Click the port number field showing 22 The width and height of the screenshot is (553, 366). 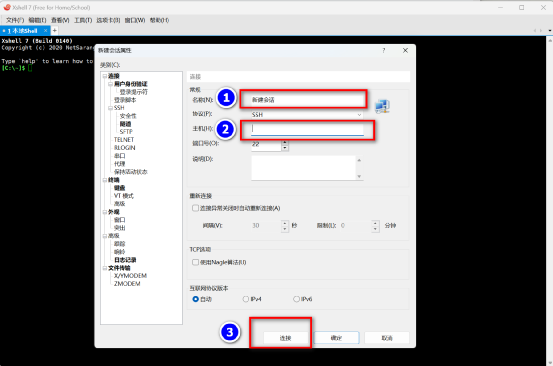click(x=266, y=145)
